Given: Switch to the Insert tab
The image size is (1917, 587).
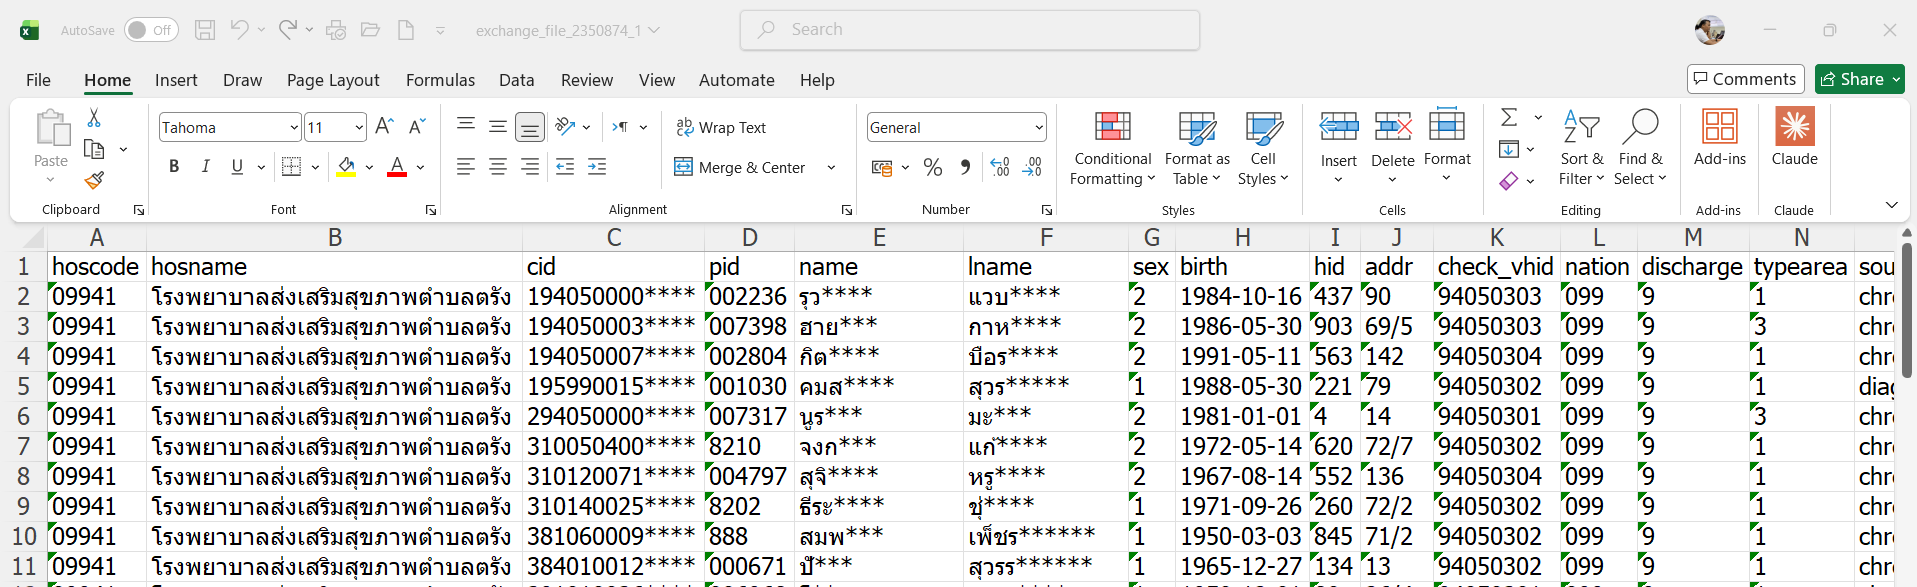Looking at the screenshot, I should (x=176, y=80).
